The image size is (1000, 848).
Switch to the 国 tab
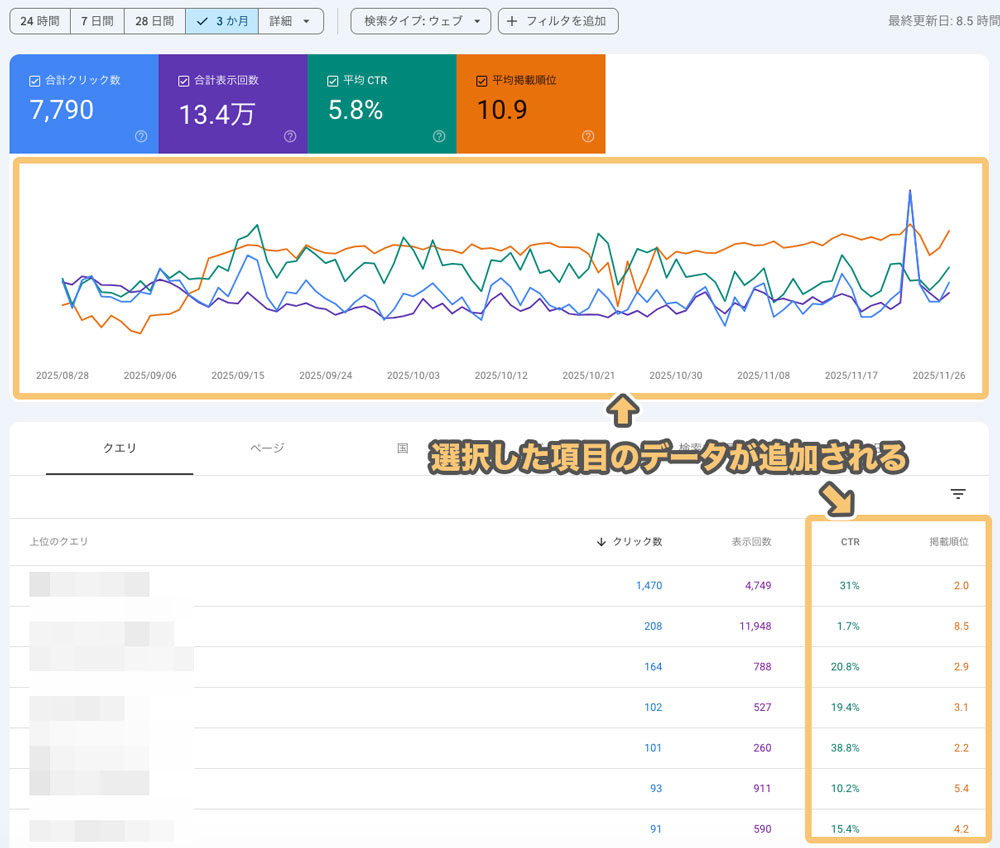[402, 448]
